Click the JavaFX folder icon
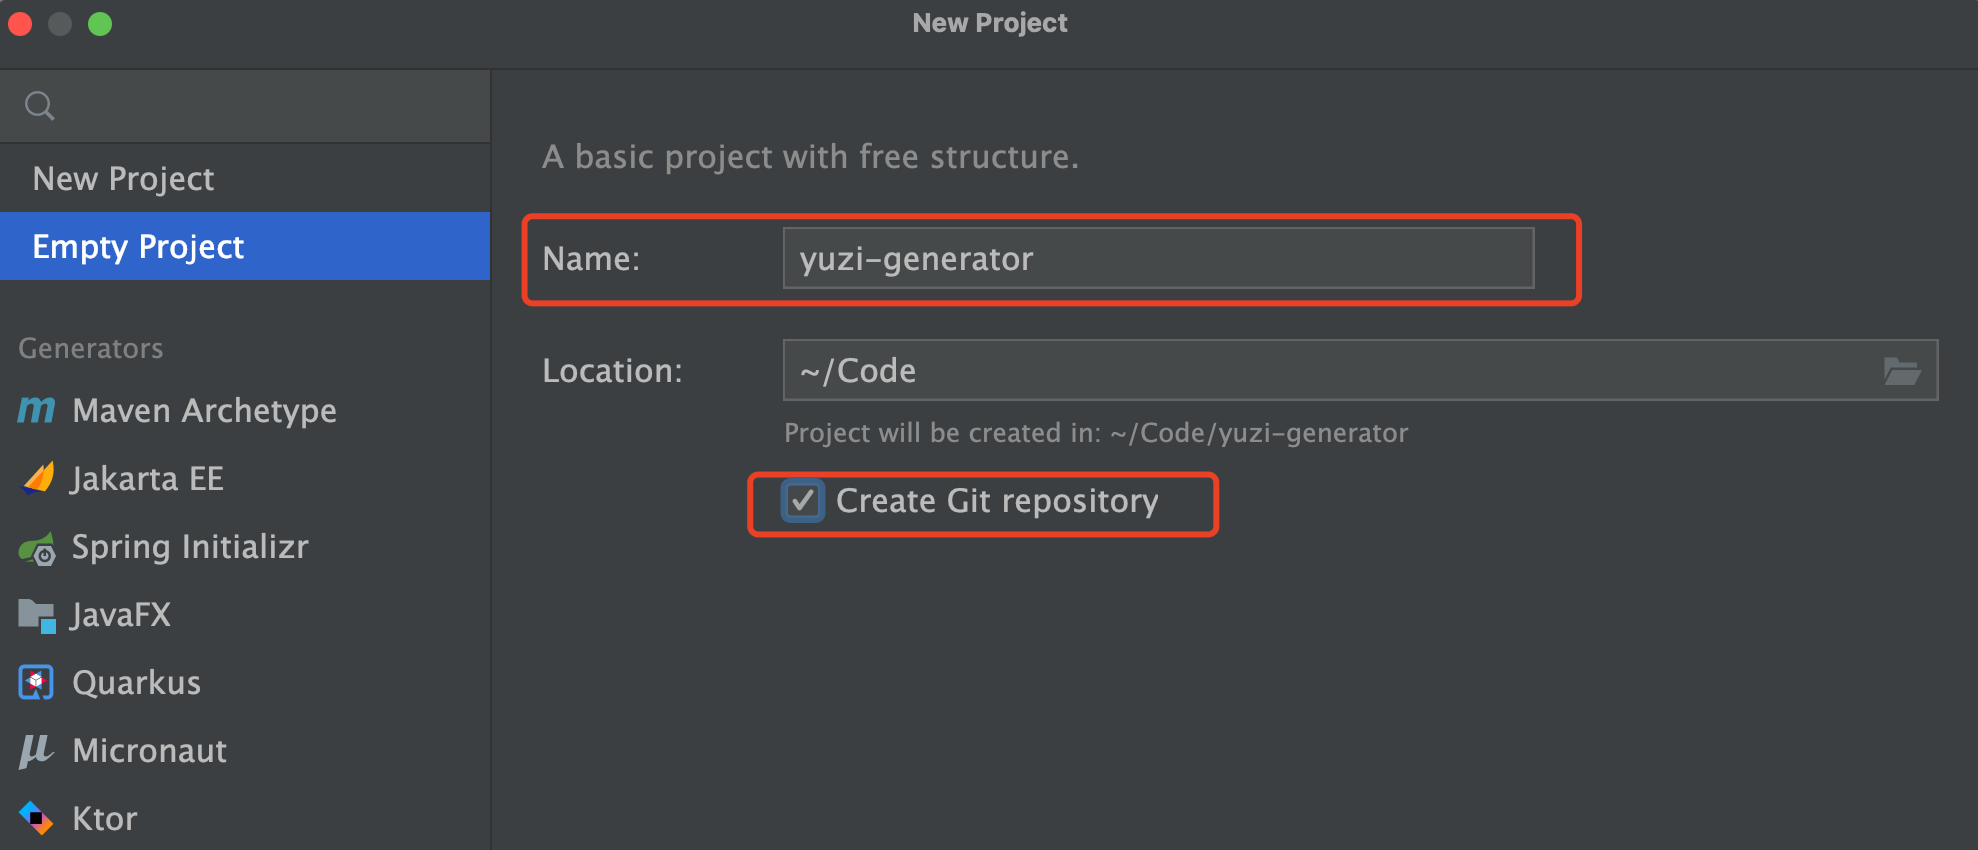The width and height of the screenshot is (1978, 850). click(38, 615)
